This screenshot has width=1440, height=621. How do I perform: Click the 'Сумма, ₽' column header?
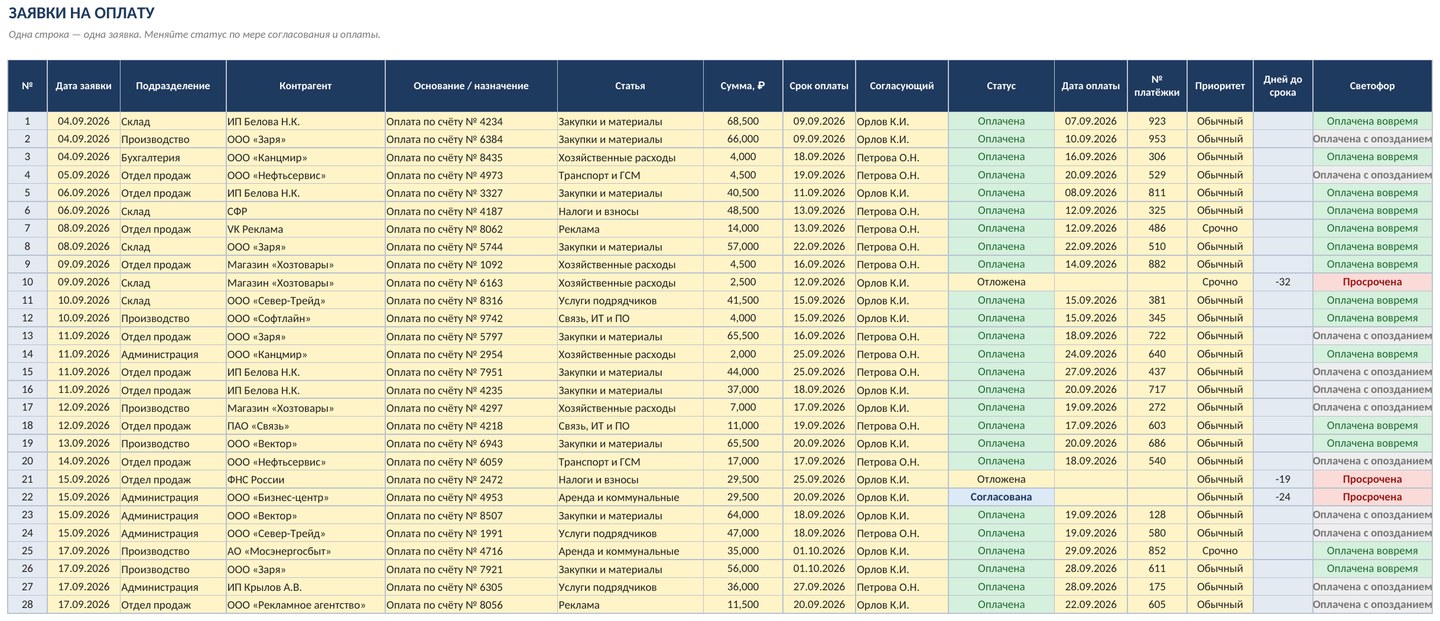743,86
